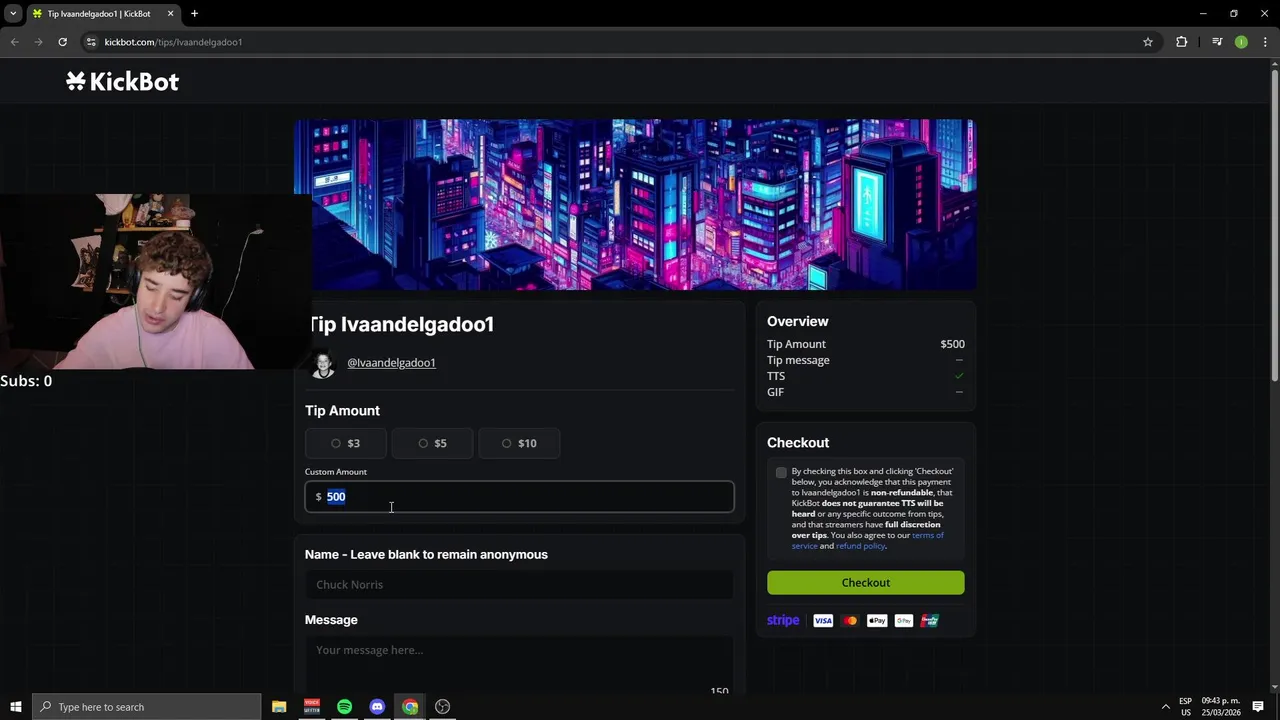Bookmark this page with the star icon
The width and height of the screenshot is (1280, 720).
click(1148, 42)
